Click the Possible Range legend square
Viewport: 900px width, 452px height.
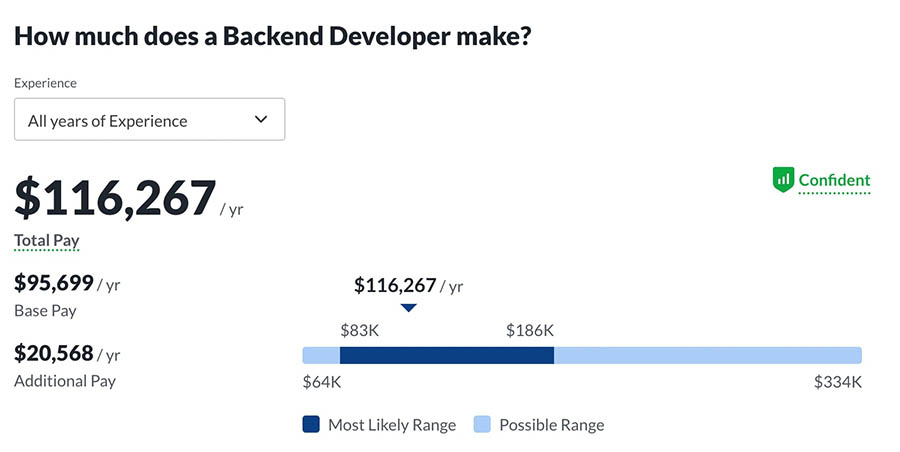point(482,424)
